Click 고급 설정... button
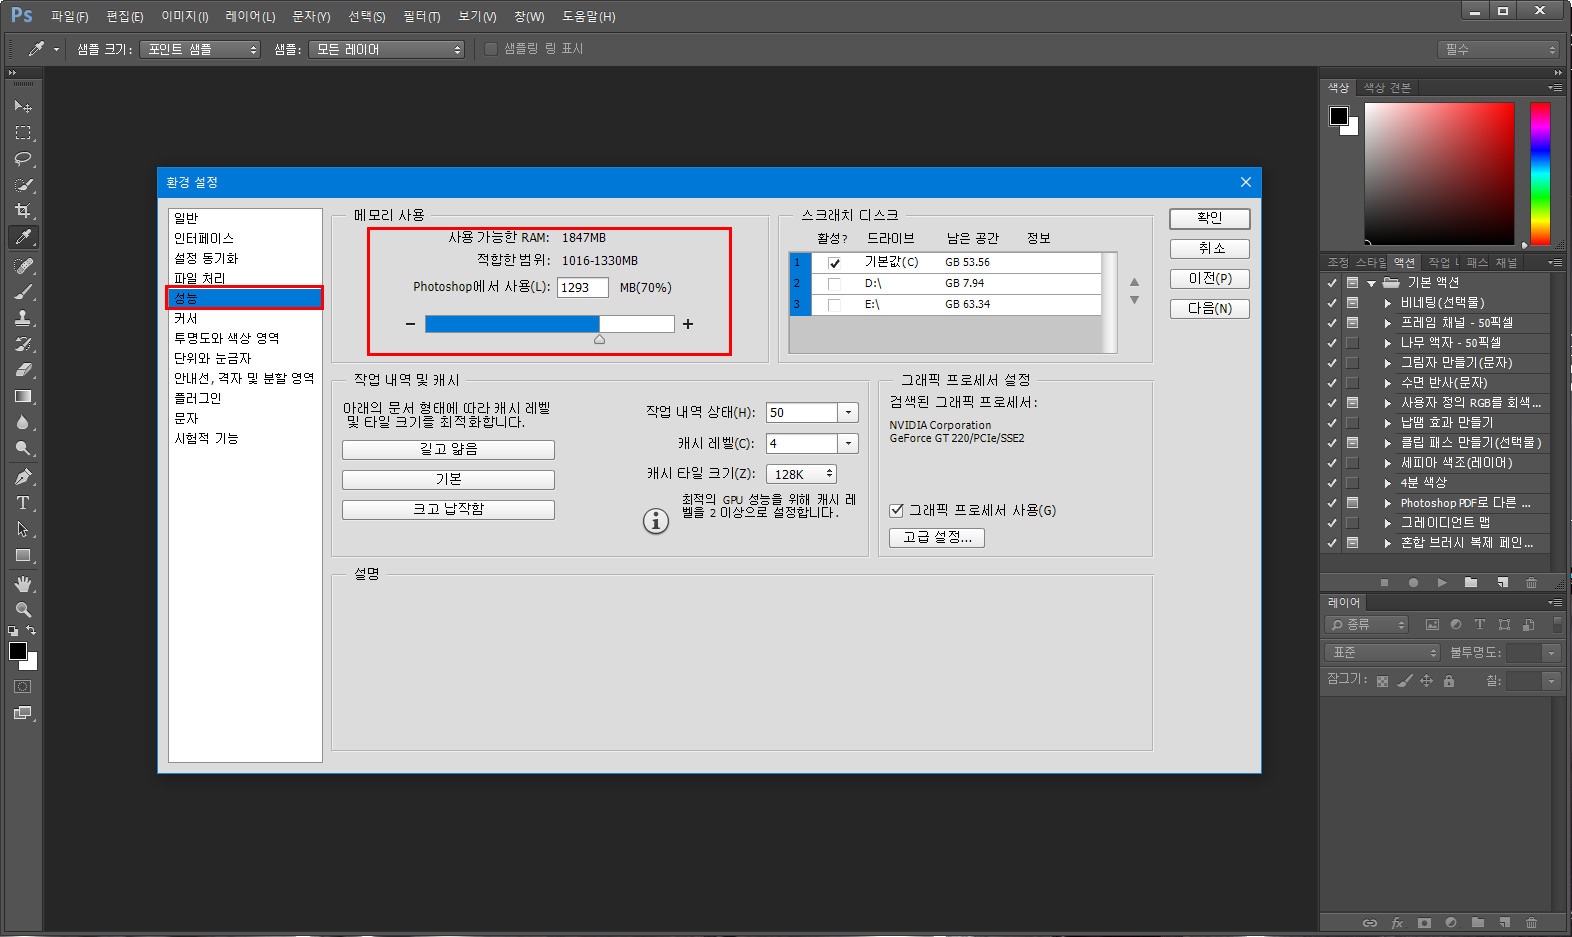 (x=937, y=537)
